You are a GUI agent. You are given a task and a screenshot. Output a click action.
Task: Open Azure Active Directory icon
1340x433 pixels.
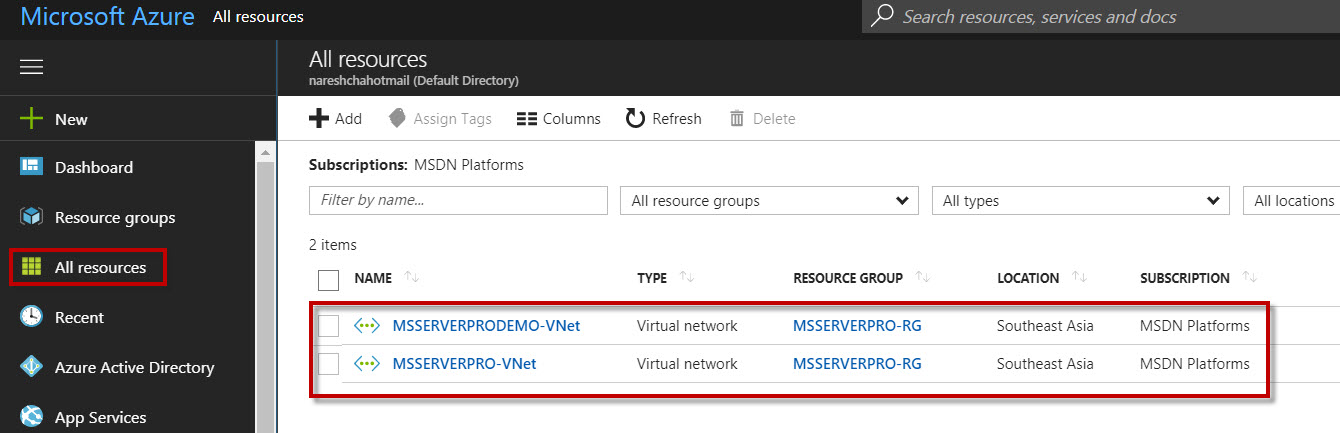[x=32, y=367]
